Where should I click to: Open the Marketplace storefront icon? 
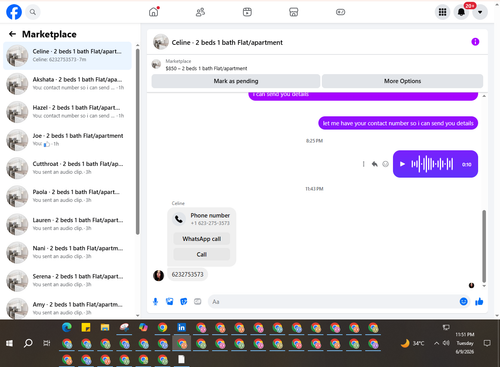(294, 12)
